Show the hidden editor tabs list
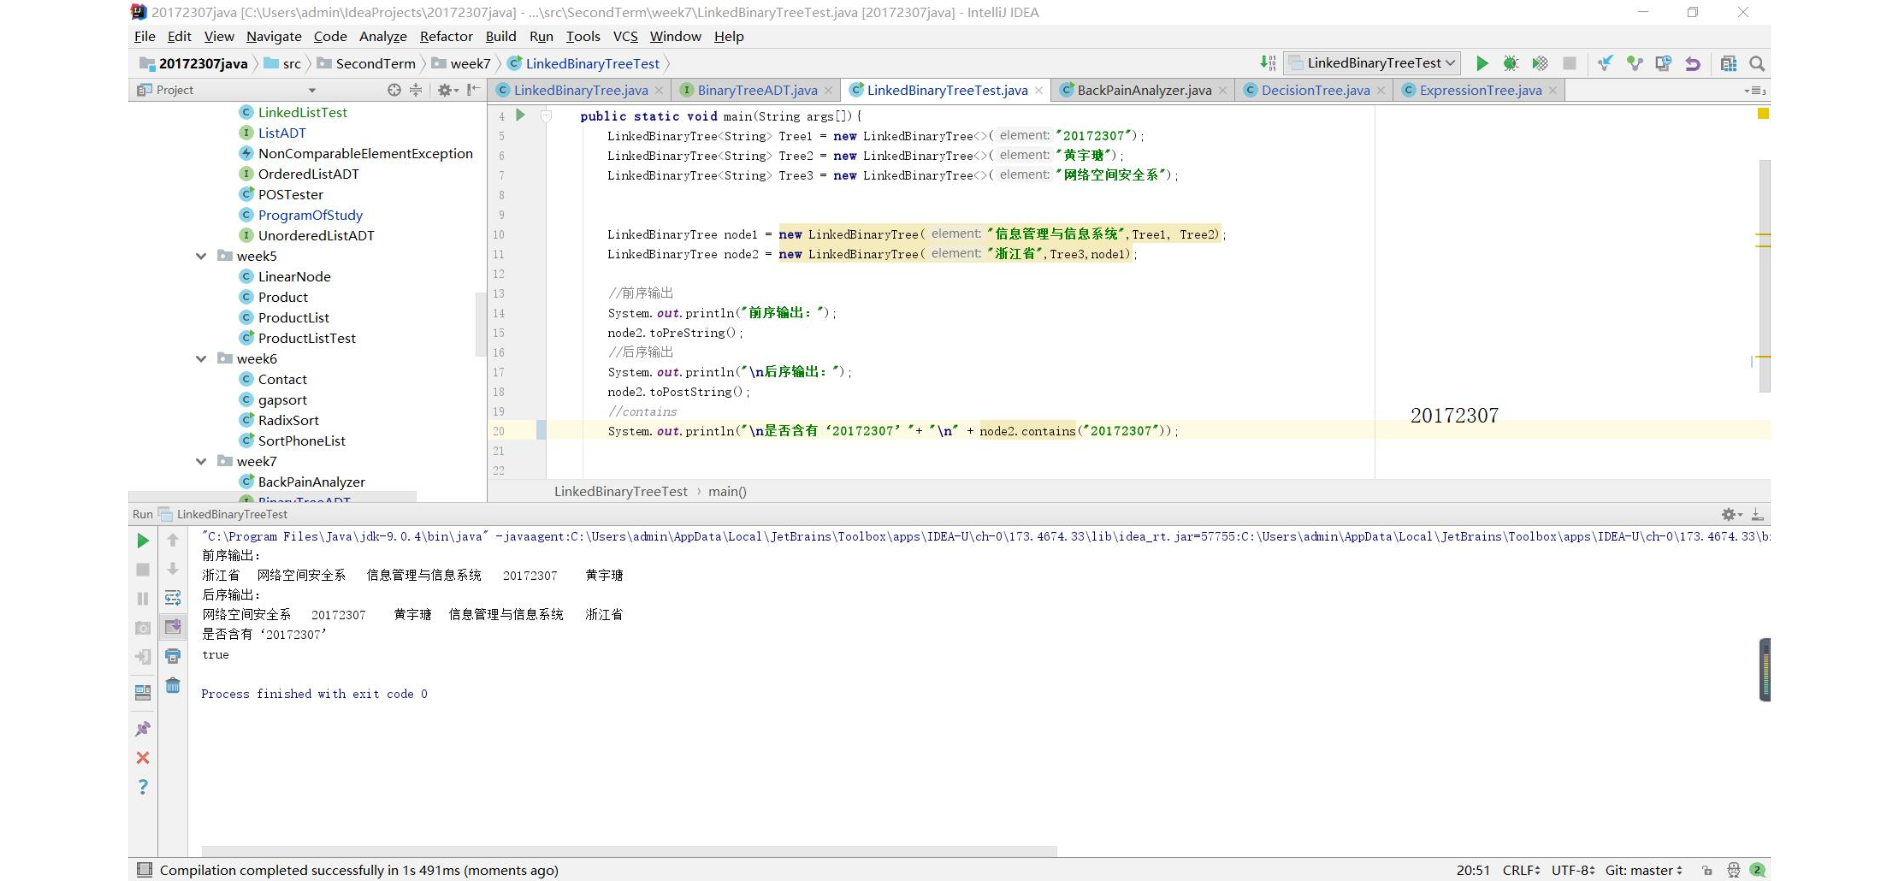This screenshot has width=1899, height=881. coord(1755,91)
